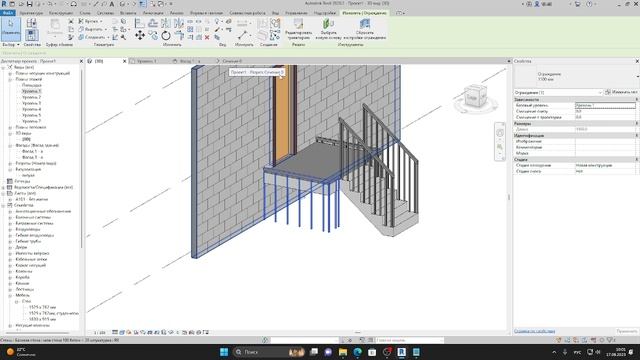
Task: Open the Базовый уровень value dropdown
Action: click(x=605, y=105)
